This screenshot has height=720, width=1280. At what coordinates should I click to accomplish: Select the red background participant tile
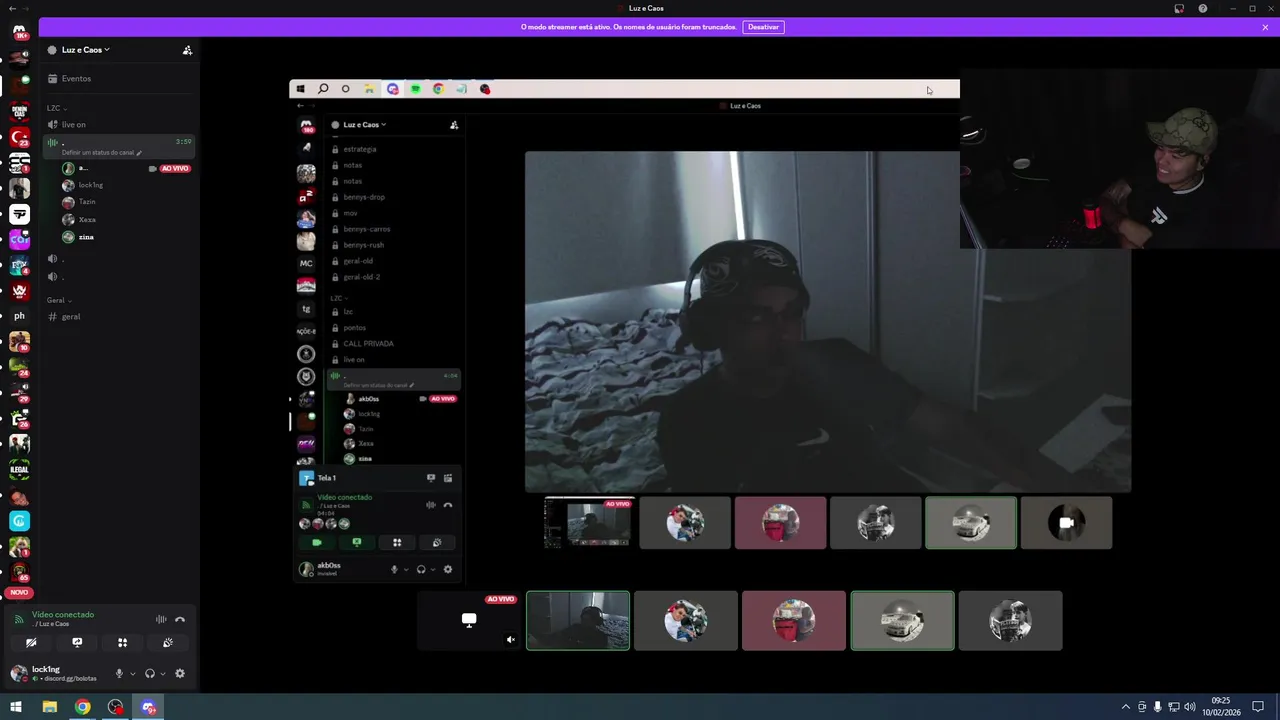point(794,621)
